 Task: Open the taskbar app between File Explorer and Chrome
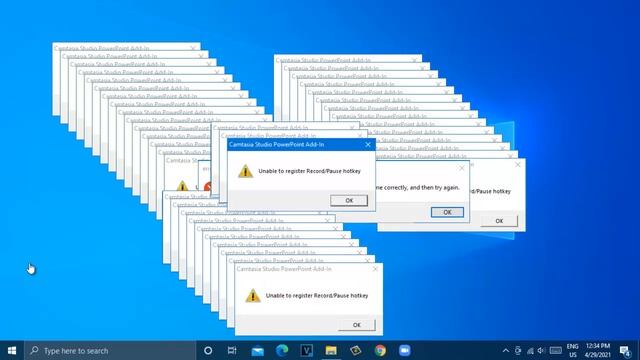tap(356, 350)
